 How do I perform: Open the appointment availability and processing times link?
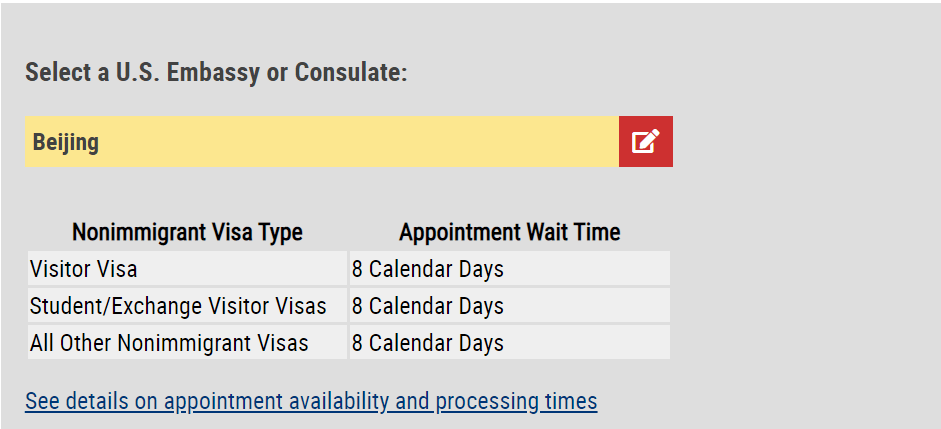pyautogui.click(x=311, y=401)
